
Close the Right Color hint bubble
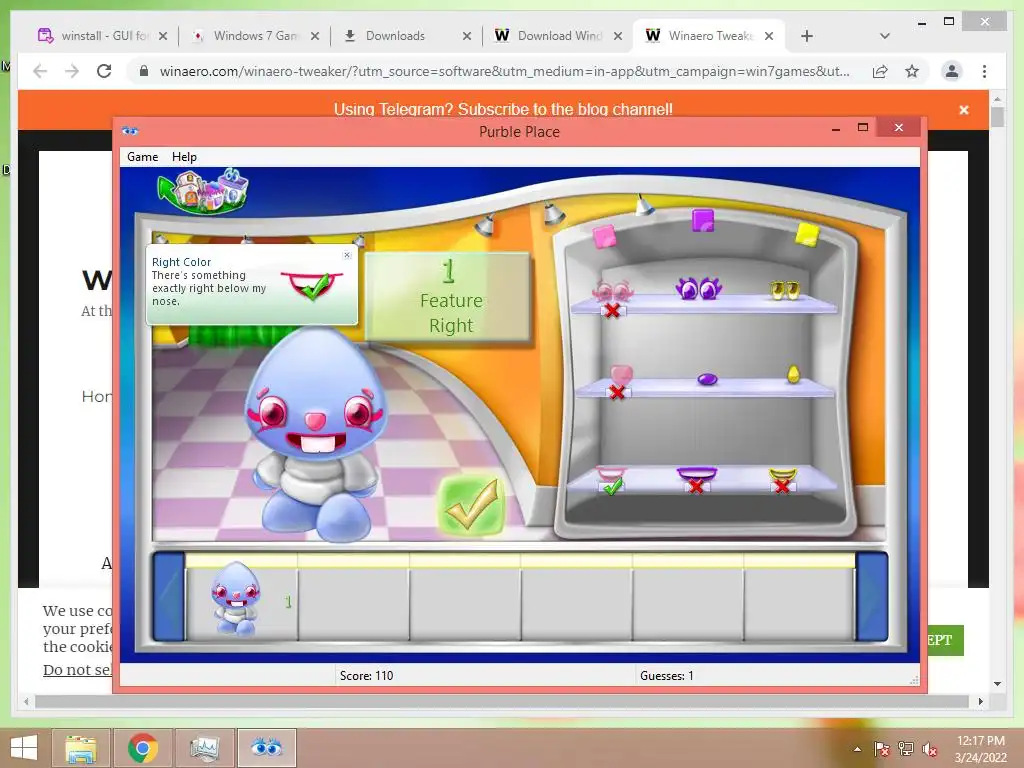[x=347, y=255]
